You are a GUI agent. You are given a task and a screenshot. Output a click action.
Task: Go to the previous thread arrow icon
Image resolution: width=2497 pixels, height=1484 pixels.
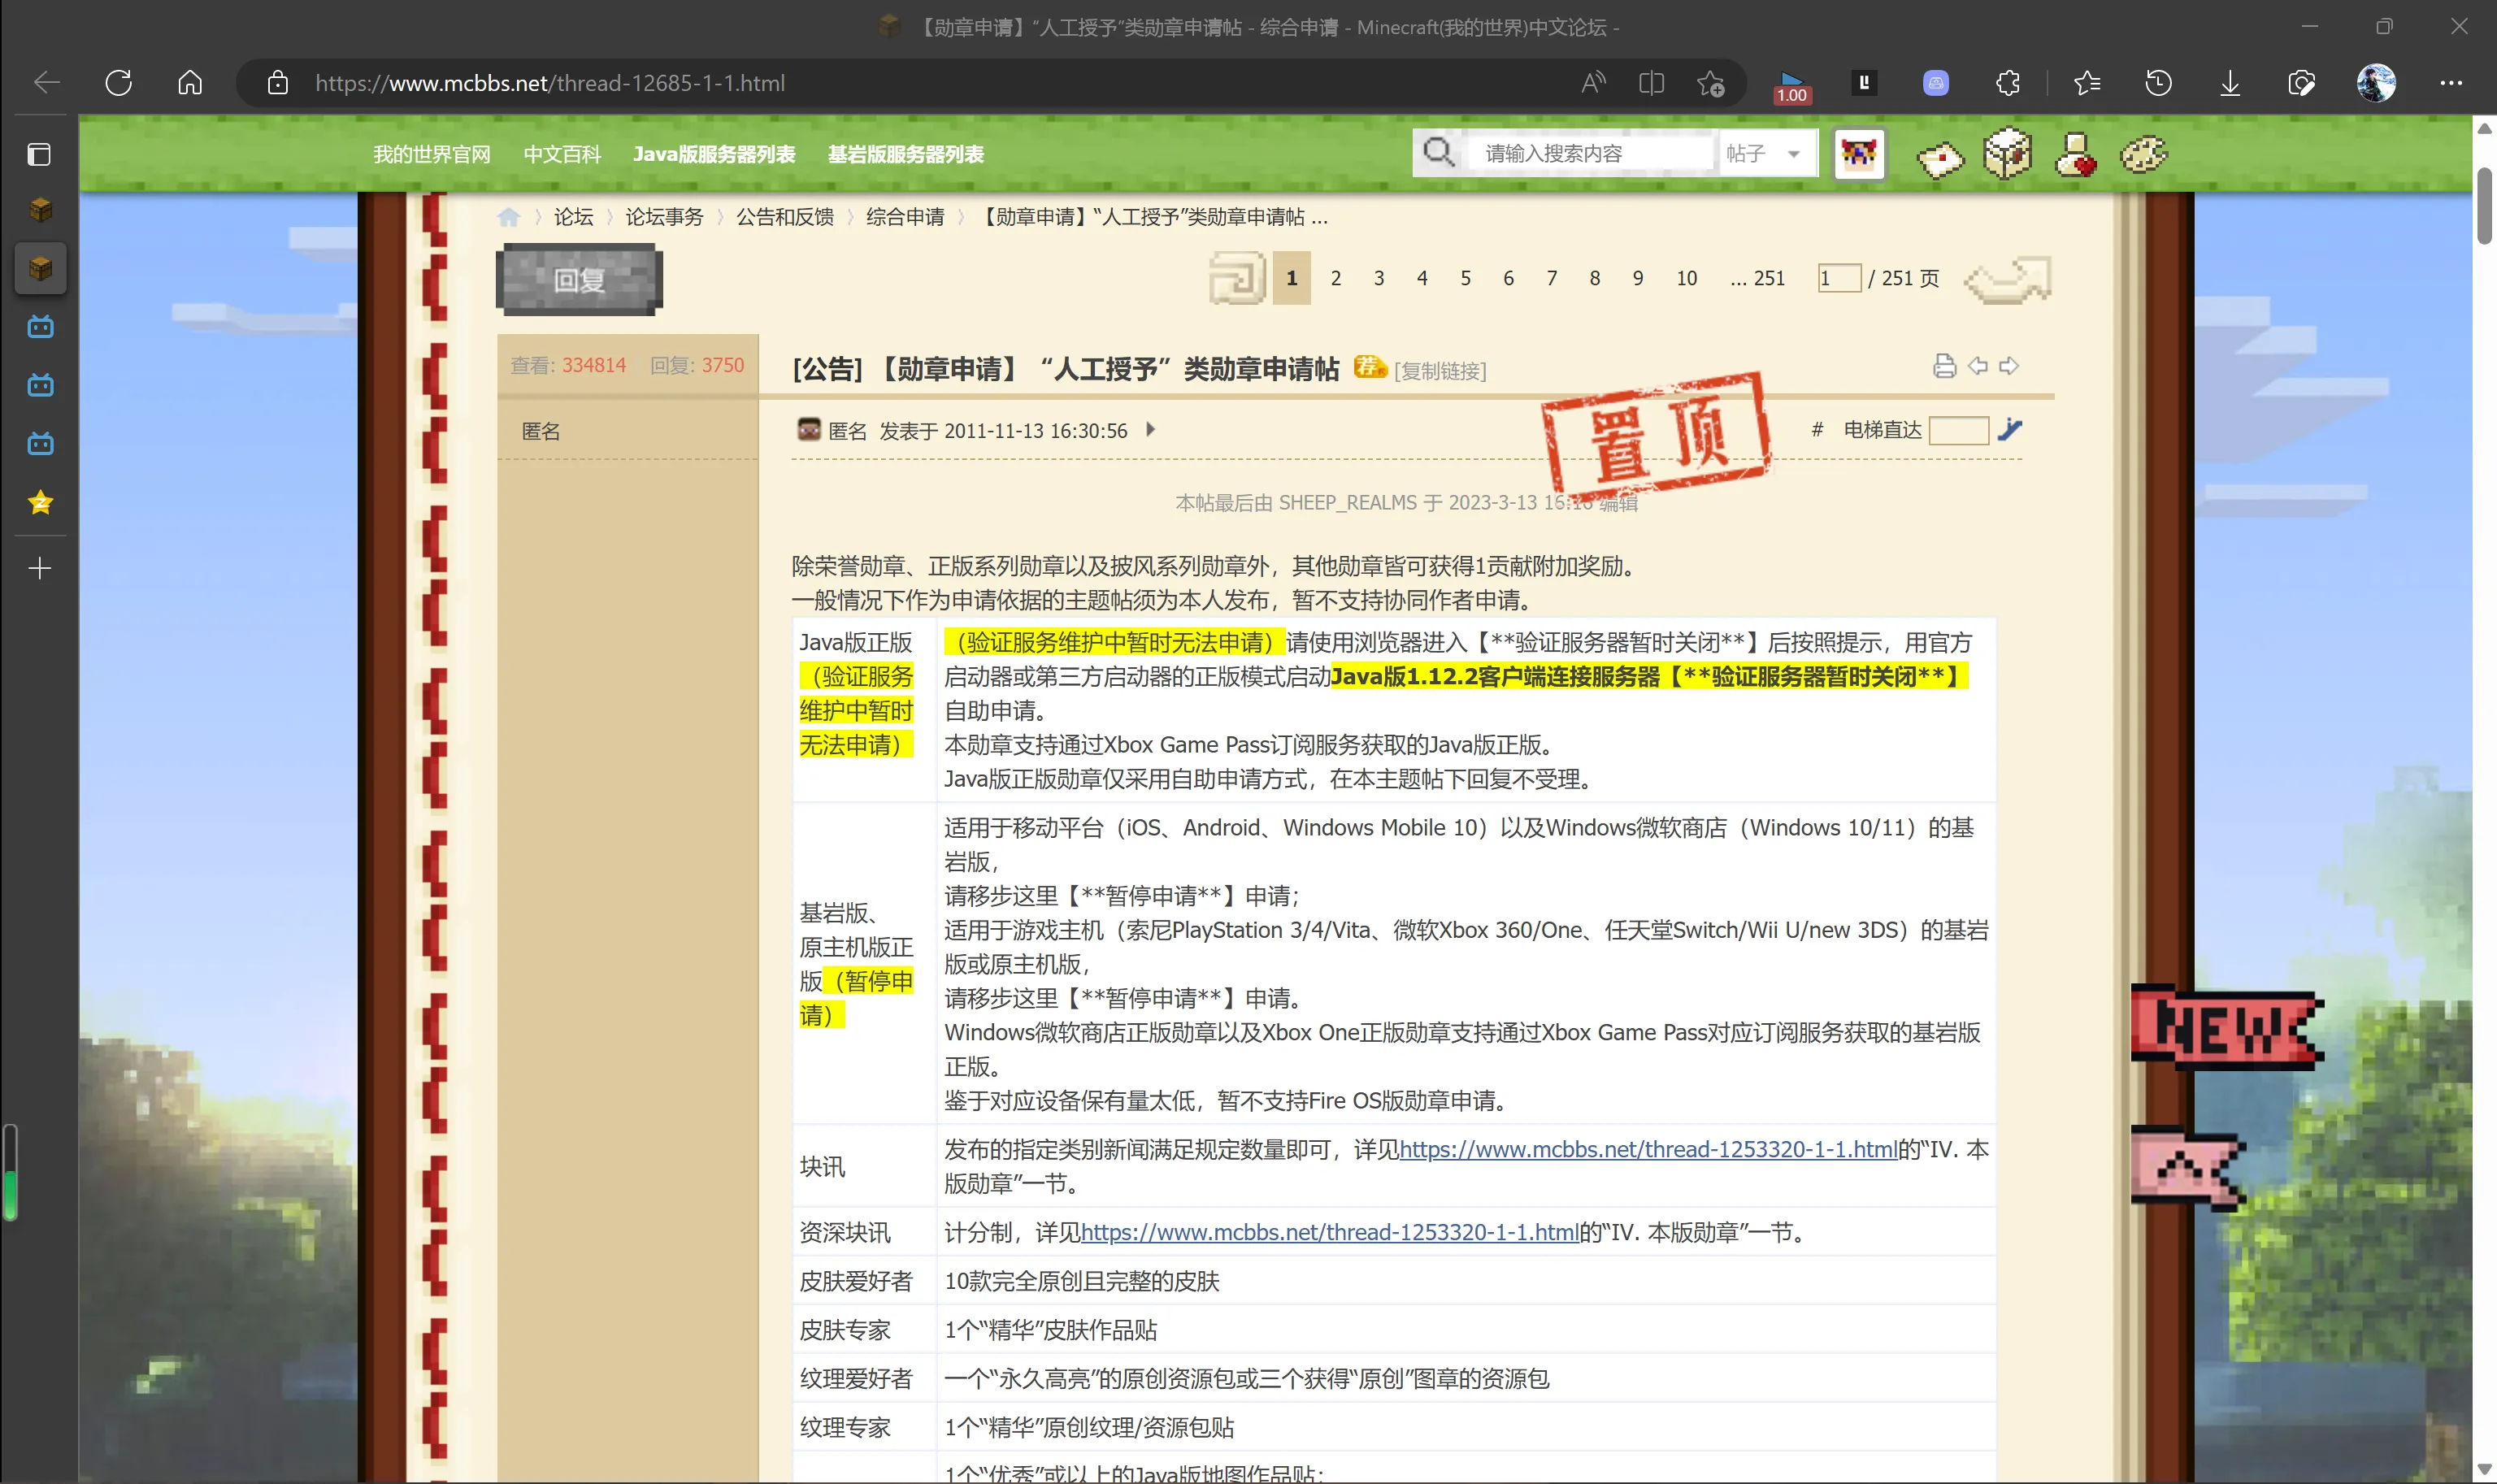click(x=1977, y=366)
